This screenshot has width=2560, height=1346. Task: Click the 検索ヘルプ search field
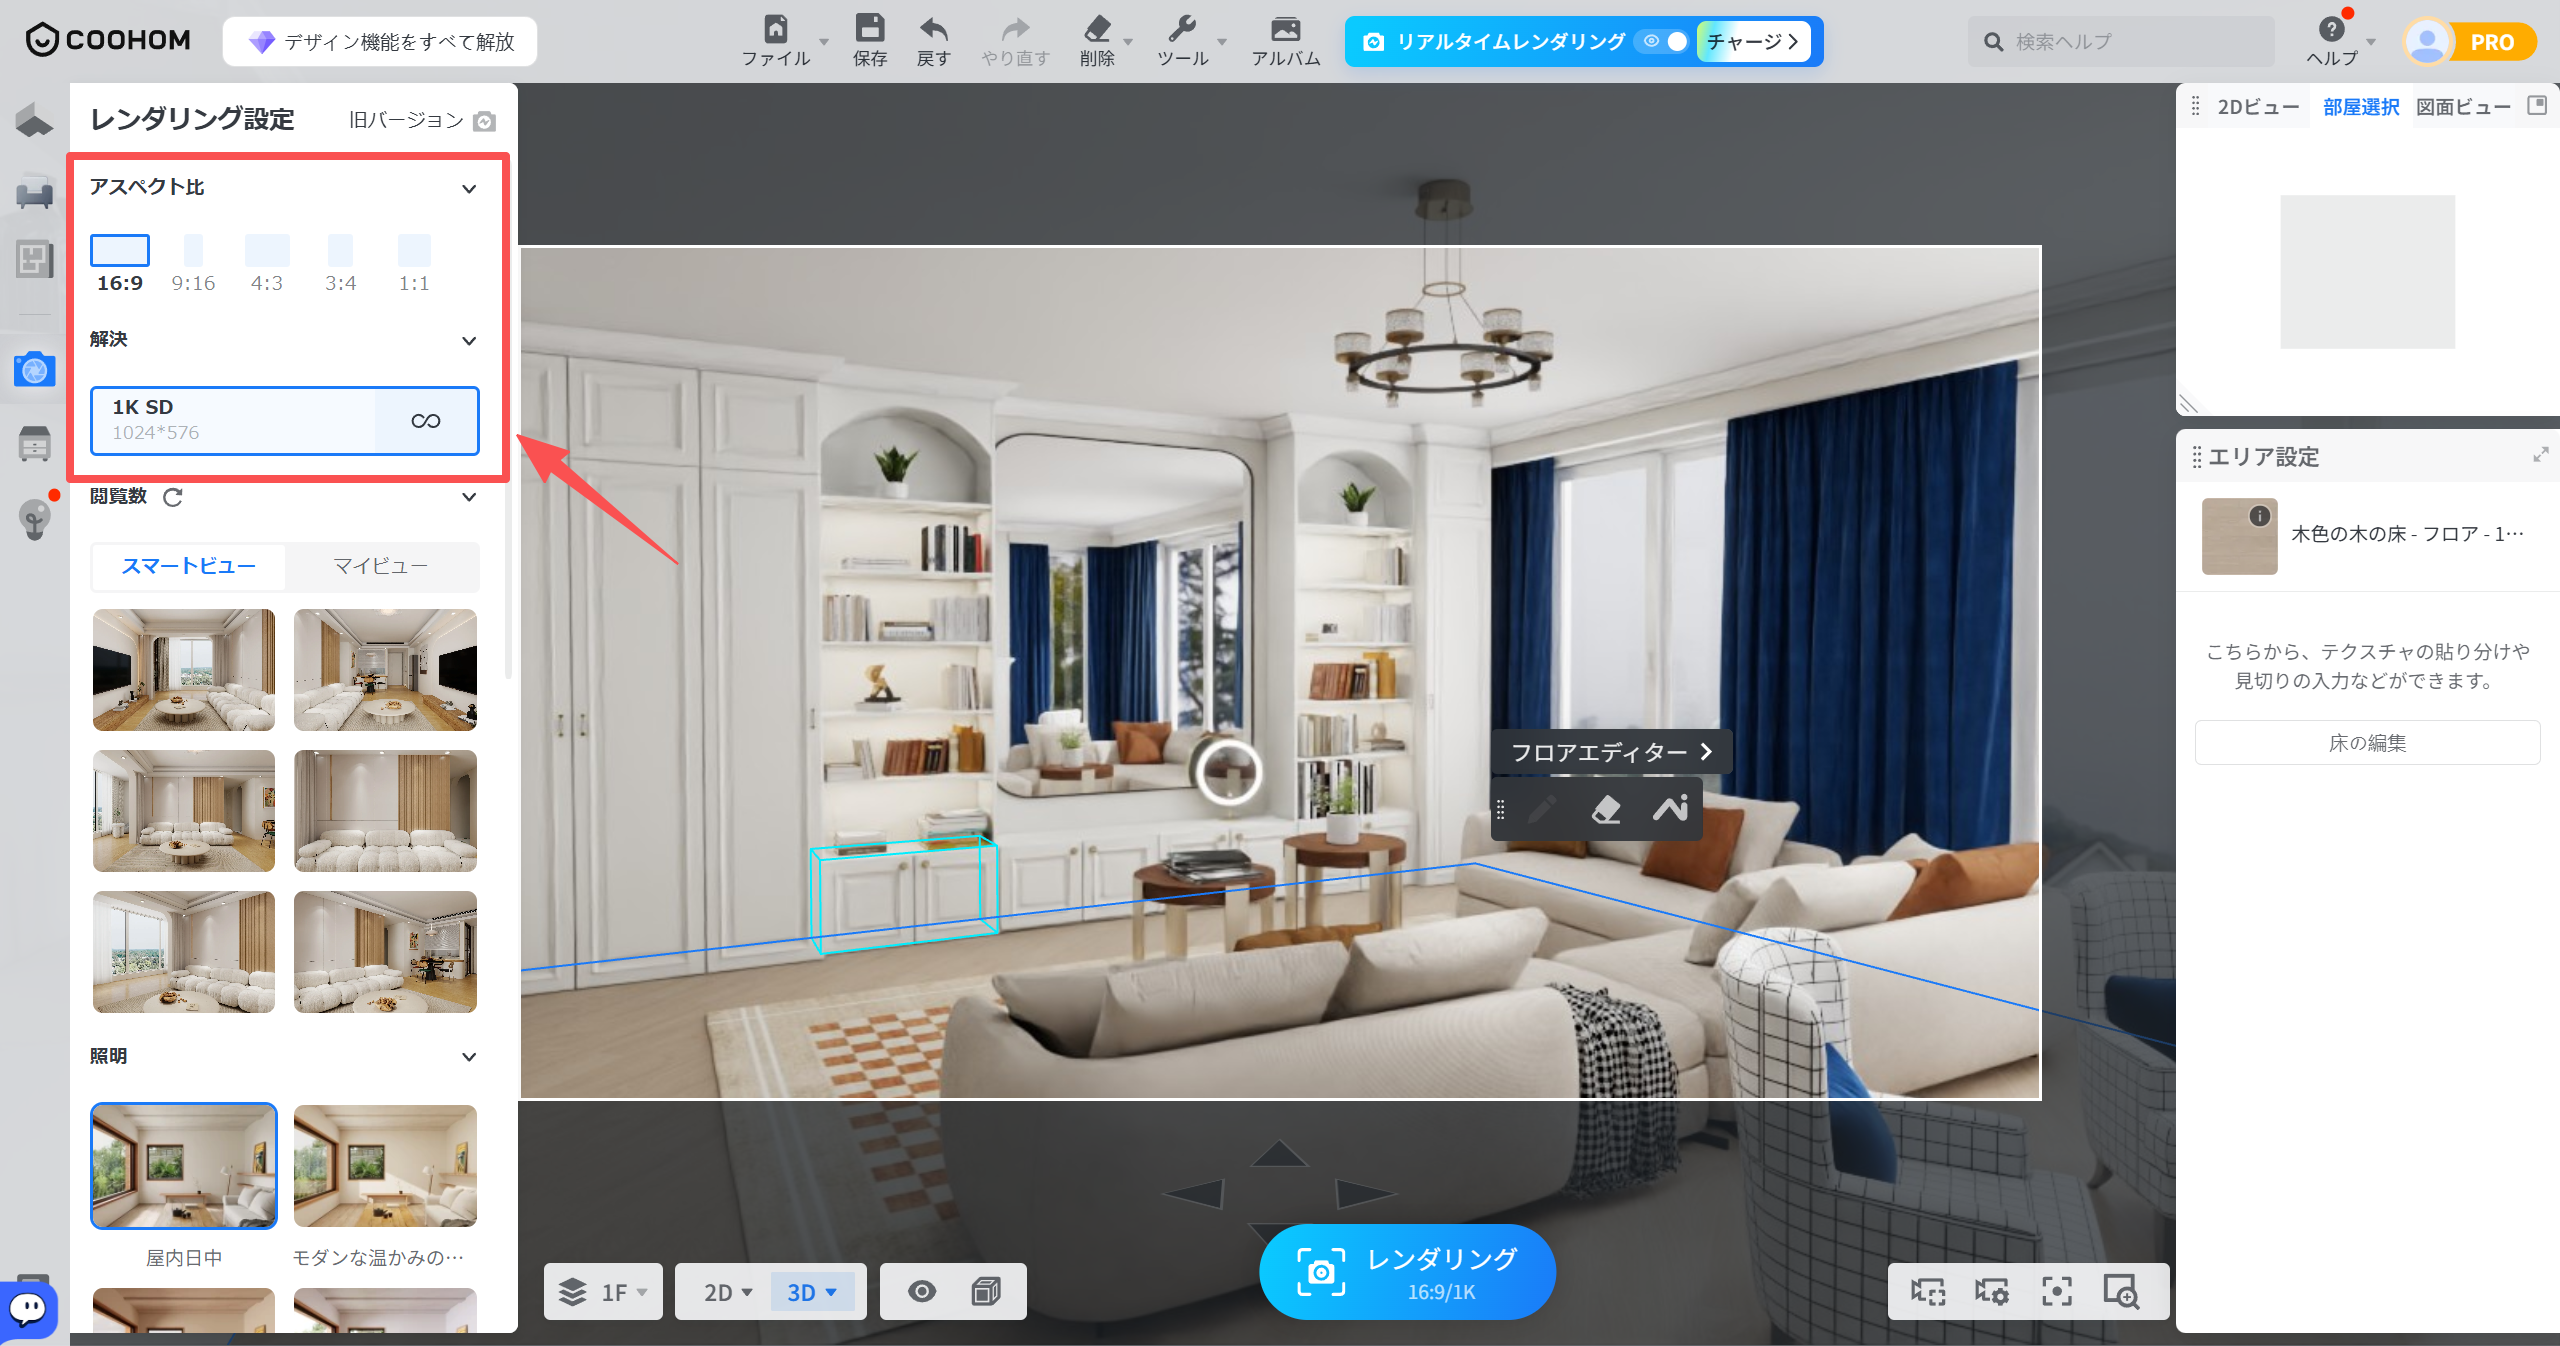2121,41
